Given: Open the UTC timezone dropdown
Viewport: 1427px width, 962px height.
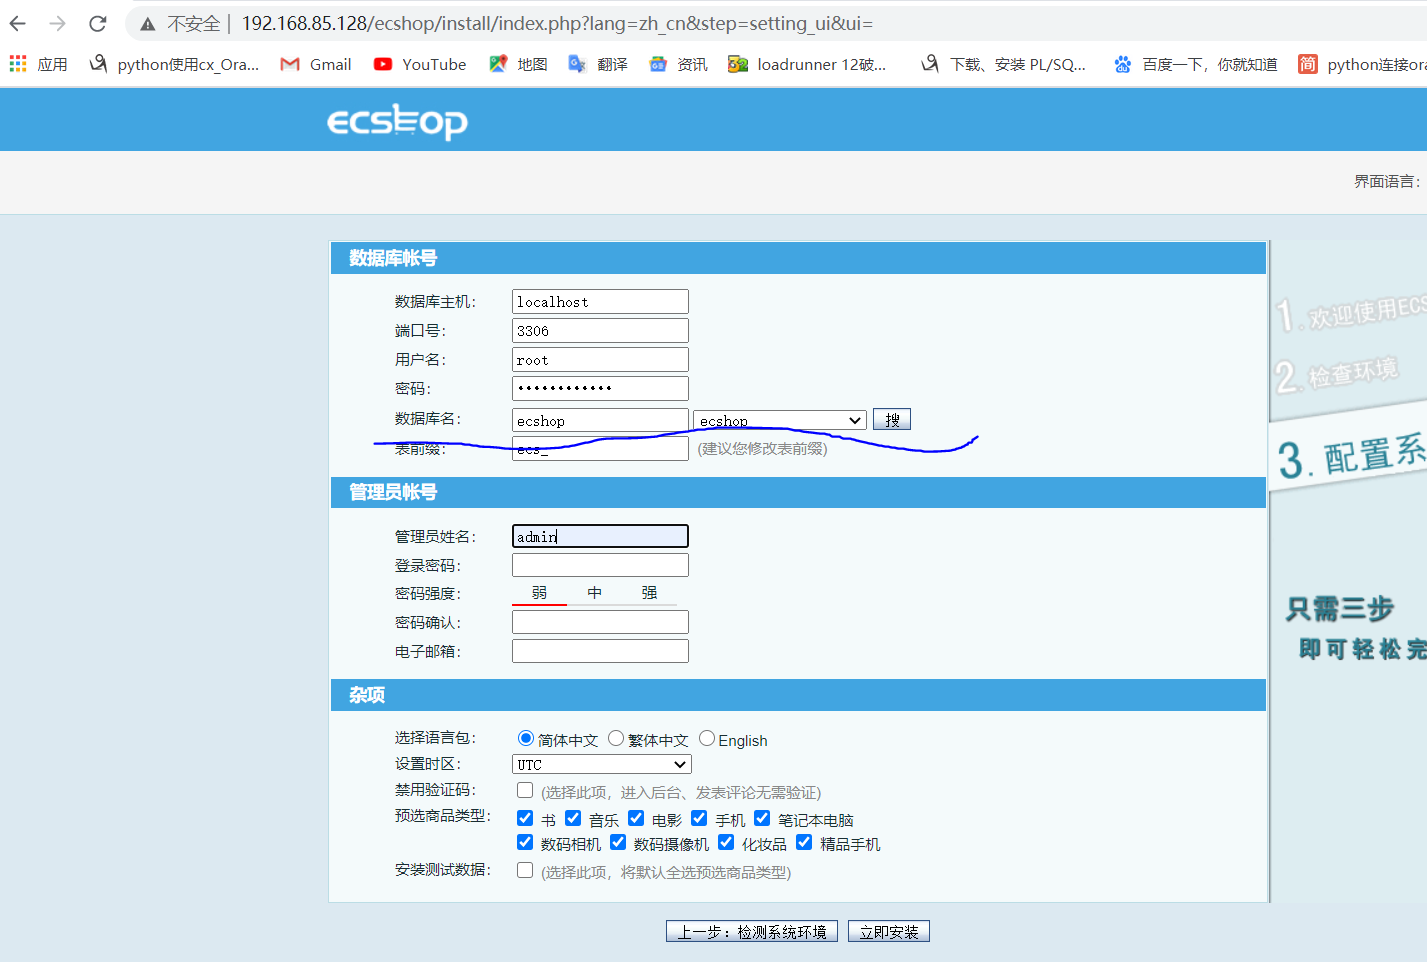Looking at the screenshot, I should point(601,763).
